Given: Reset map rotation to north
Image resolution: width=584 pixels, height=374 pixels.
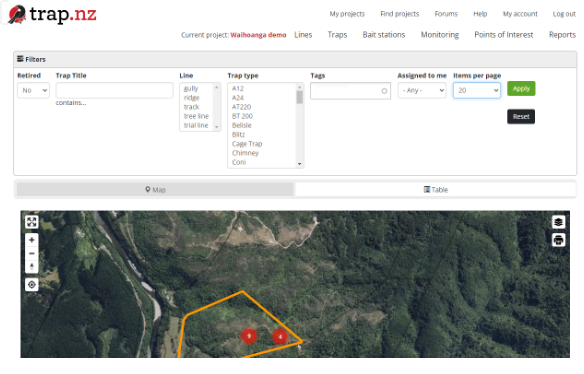Looking at the screenshot, I should tap(32, 267).
